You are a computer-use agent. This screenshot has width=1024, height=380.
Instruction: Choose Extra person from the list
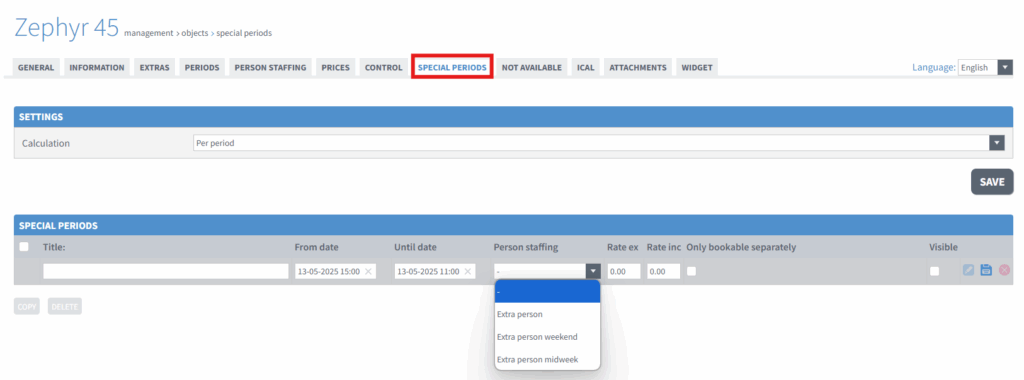tap(547, 314)
